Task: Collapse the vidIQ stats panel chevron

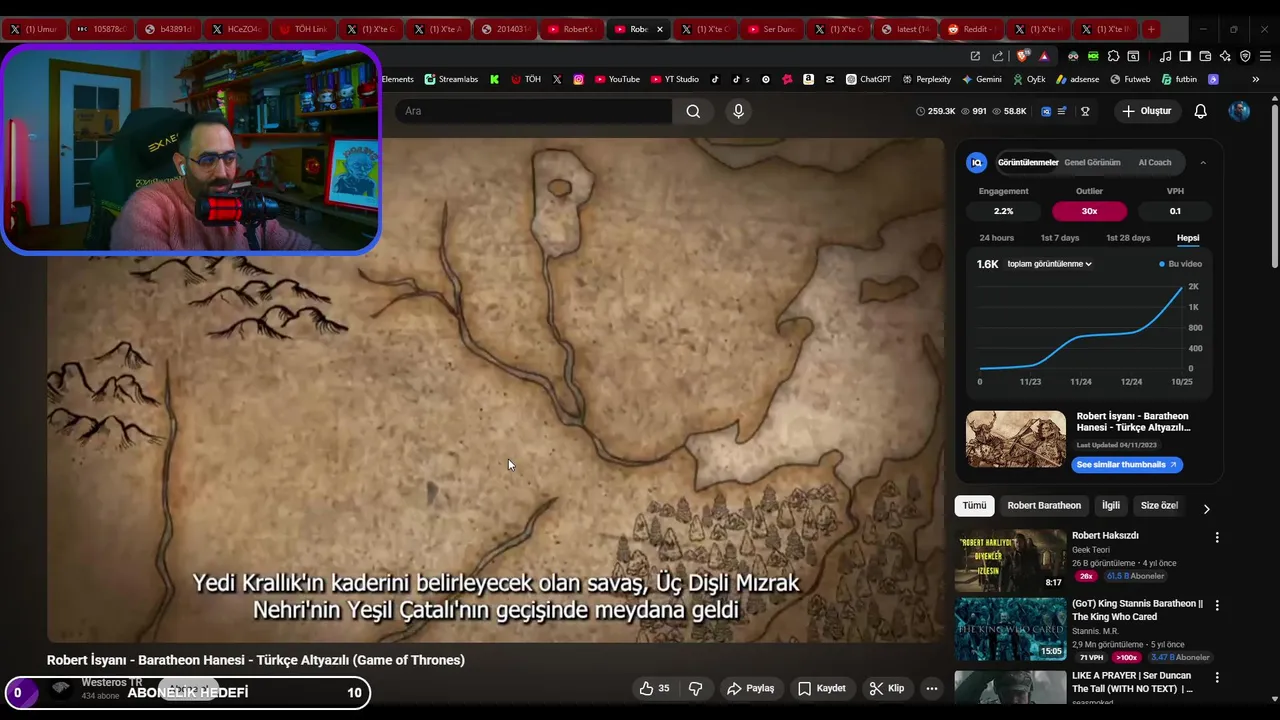Action: (1203, 162)
